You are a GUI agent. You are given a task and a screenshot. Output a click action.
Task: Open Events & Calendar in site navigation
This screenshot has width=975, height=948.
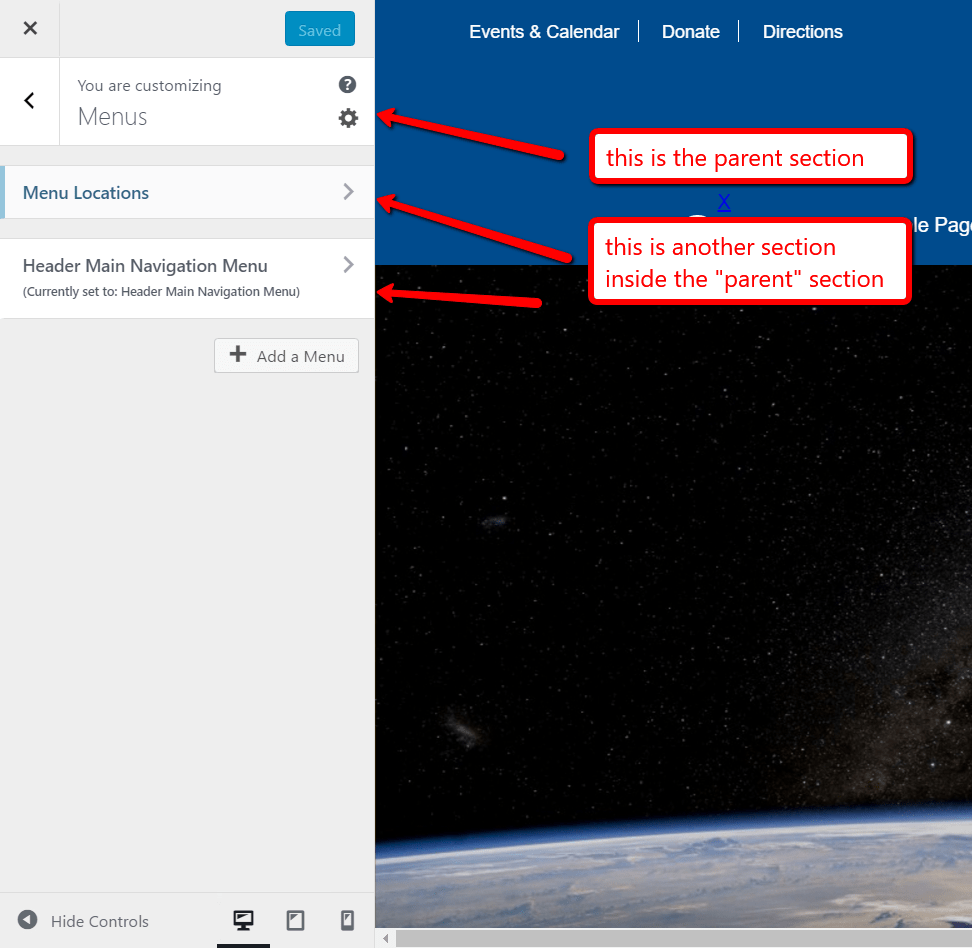[x=544, y=32]
